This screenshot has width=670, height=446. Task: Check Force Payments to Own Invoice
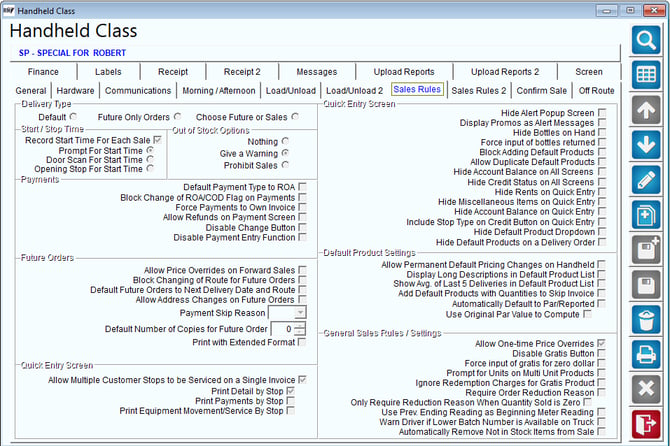coord(303,207)
